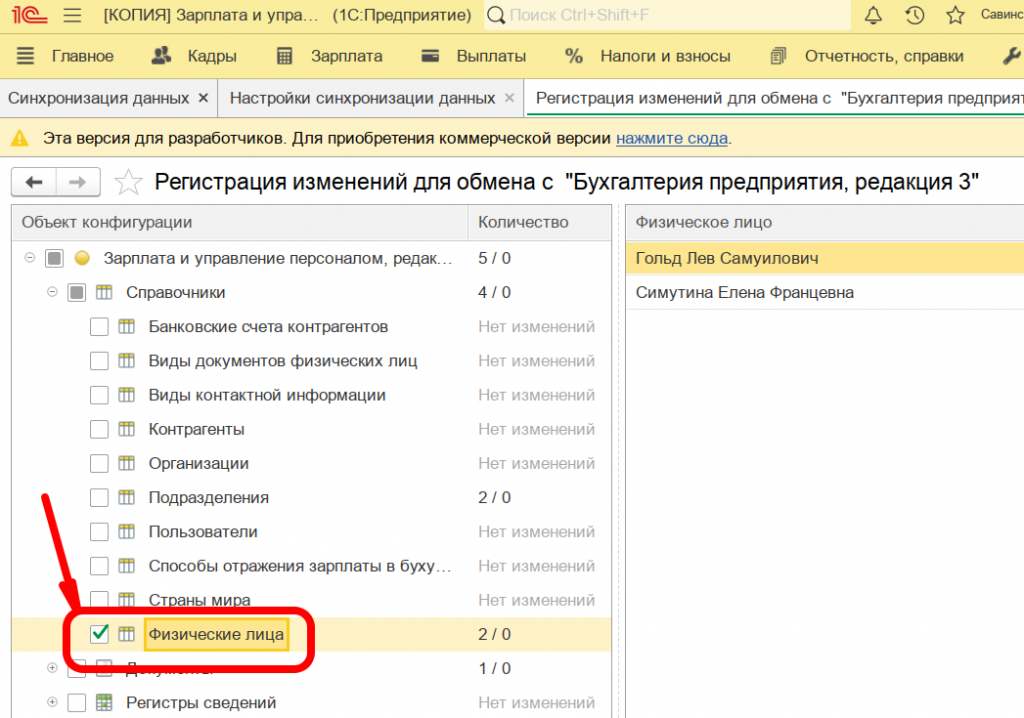
Task: Click table icon beside Способы отражения зарплаты
Action: click(127, 565)
